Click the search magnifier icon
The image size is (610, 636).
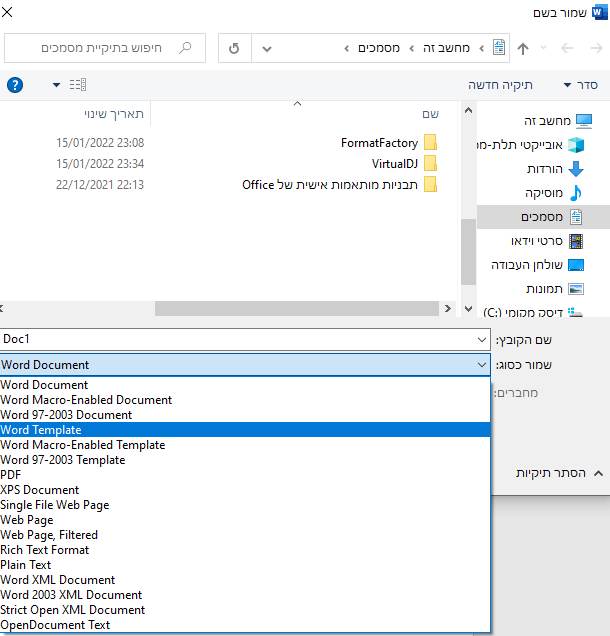[x=185, y=48]
